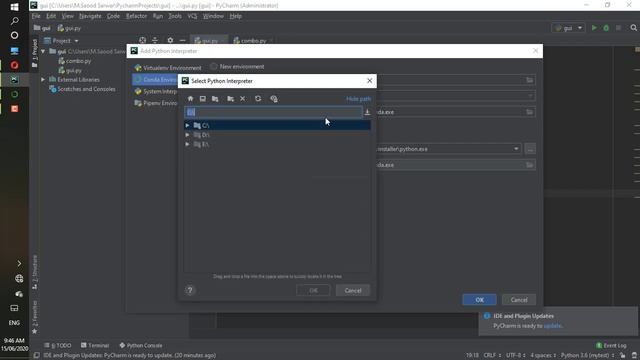This screenshot has width=640, height=360.
Task: Collapse all items in Project panel
Action: coord(155,40)
